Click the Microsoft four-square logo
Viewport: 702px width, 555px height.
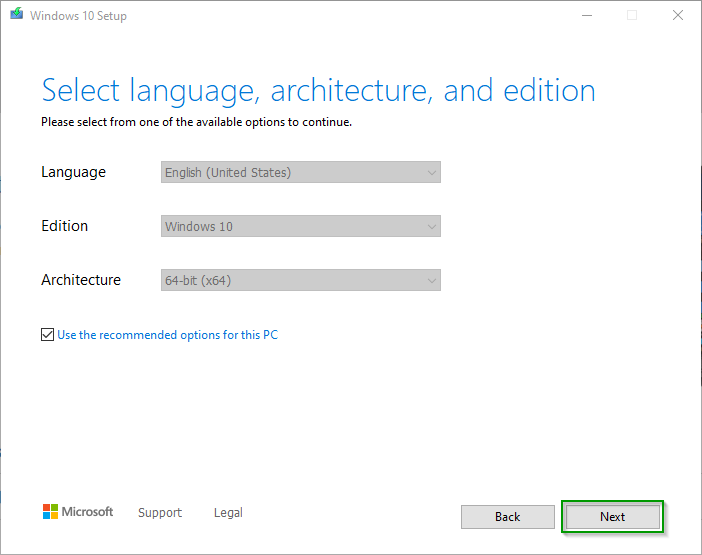(50, 512)
